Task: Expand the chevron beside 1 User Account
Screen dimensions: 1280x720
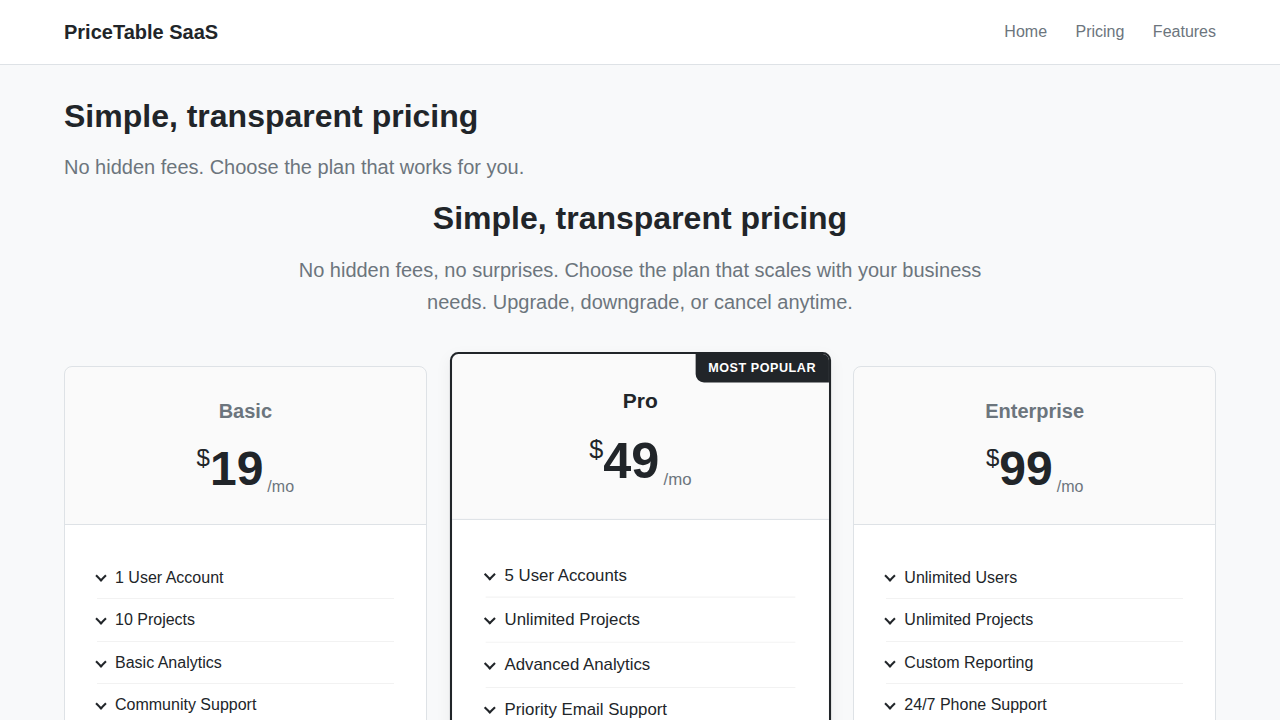Action: 101,578
